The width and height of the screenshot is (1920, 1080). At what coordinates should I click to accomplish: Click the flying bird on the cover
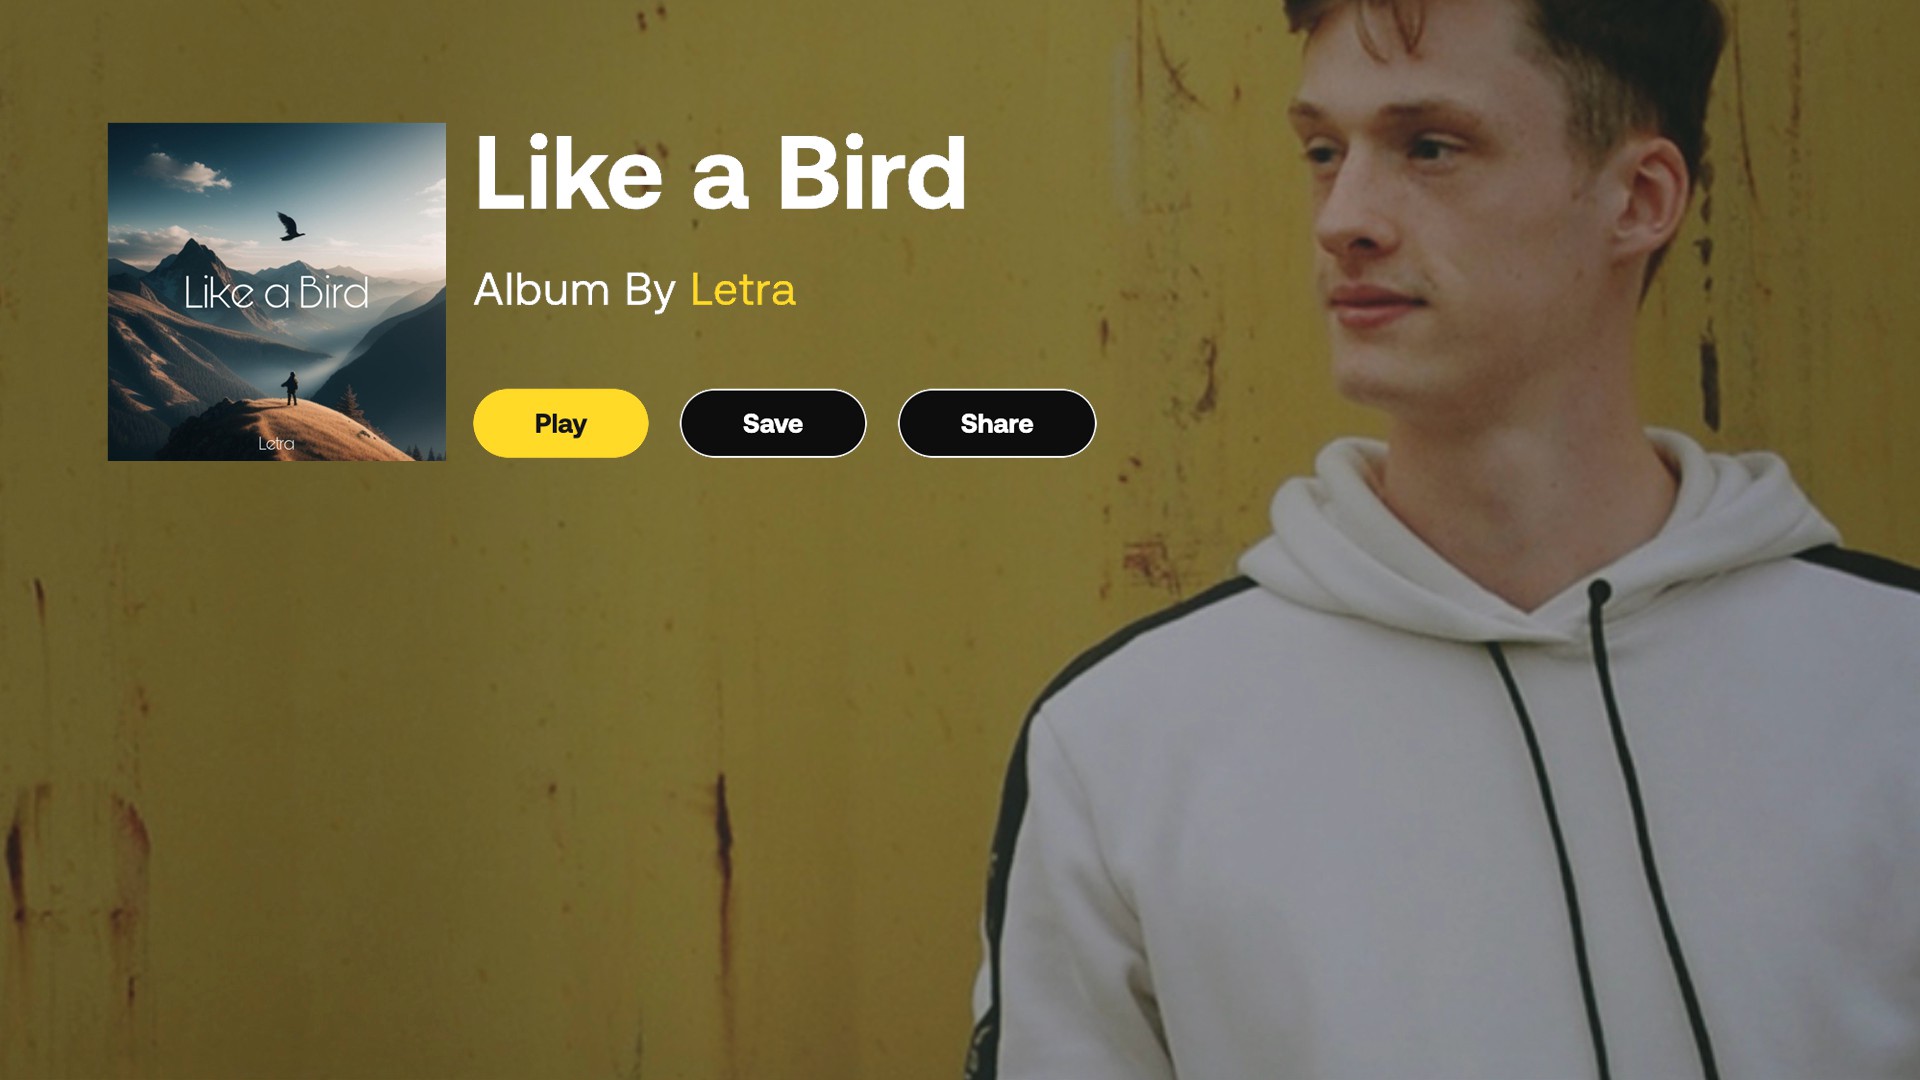point(290,226)
